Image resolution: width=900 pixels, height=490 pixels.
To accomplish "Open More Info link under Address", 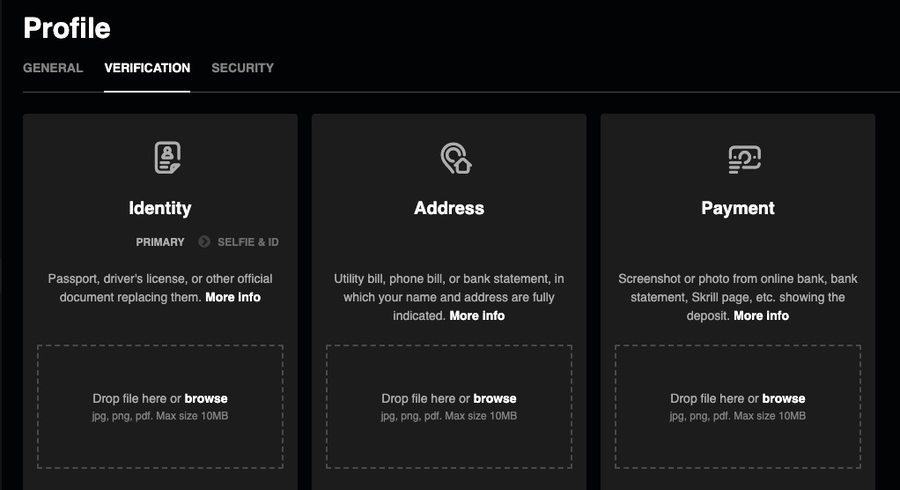I will point(477,316).
